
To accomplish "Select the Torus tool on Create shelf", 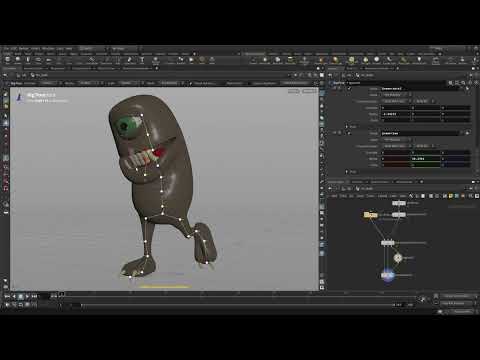I will point(38,60).
